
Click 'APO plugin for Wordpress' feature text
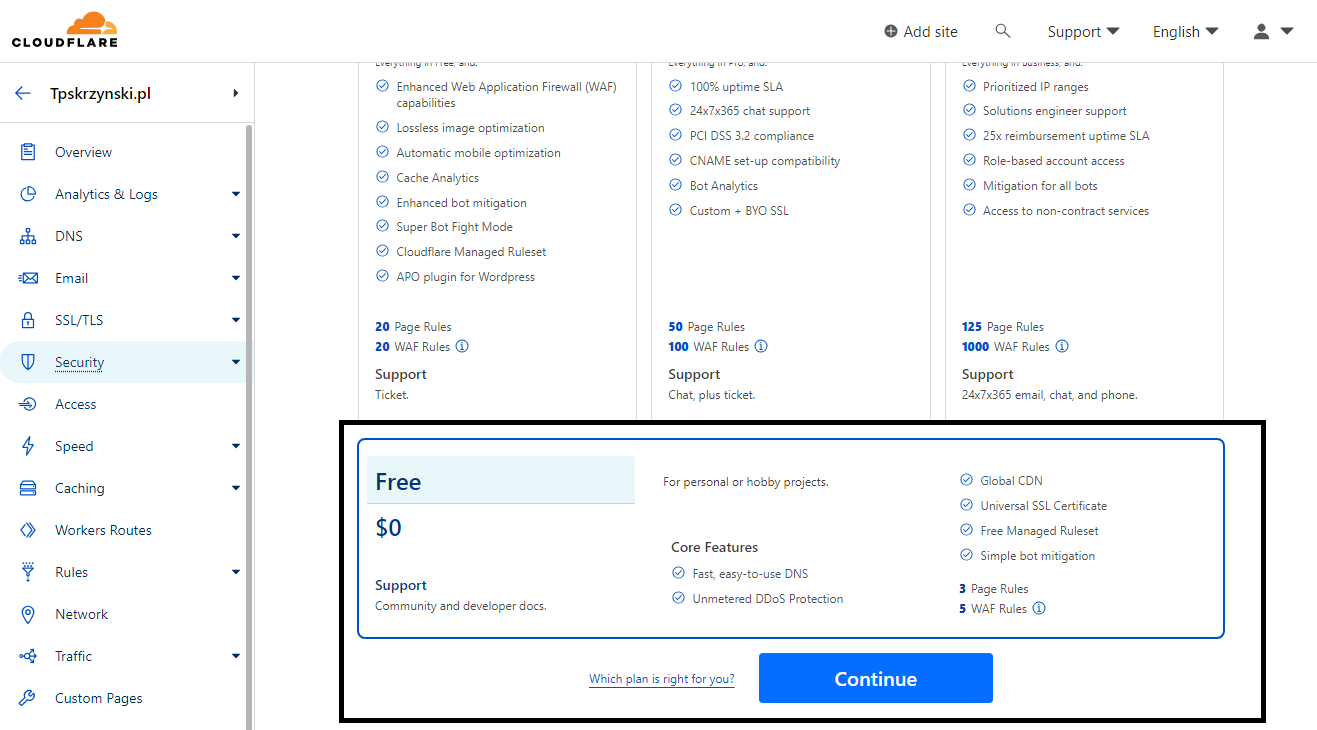(x=466, y=277)
